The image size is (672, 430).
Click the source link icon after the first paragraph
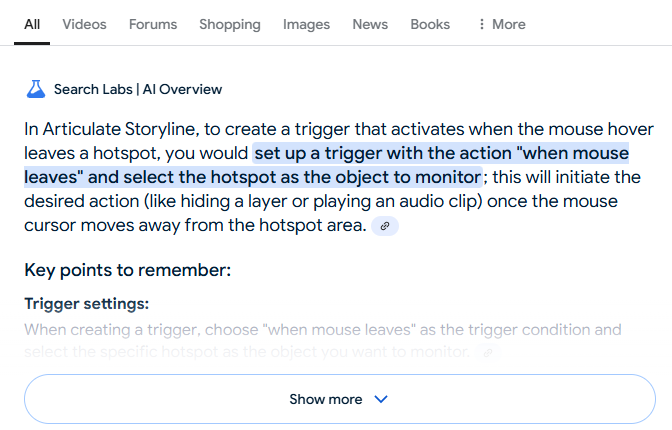(385, 227)
